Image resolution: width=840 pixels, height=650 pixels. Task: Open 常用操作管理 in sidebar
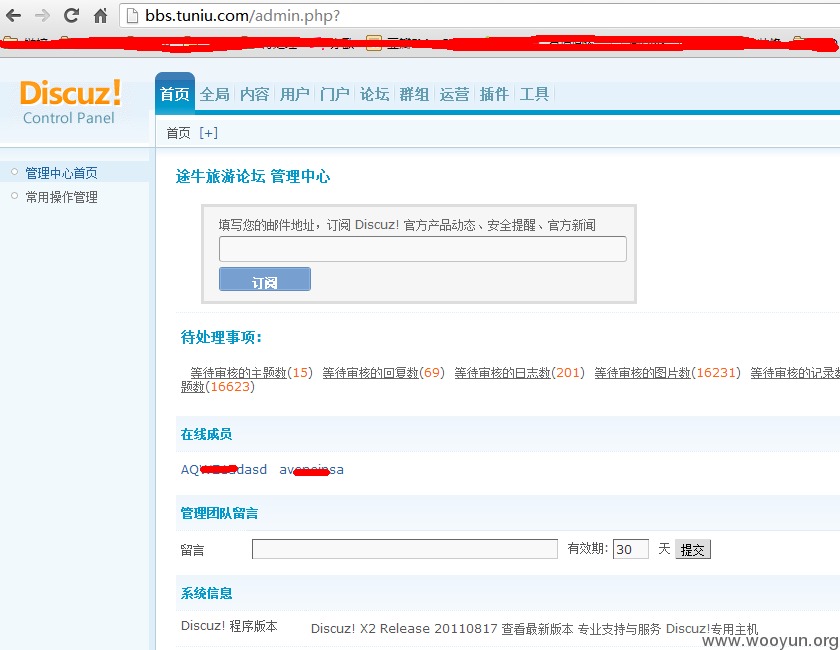(x=62, y=197)
